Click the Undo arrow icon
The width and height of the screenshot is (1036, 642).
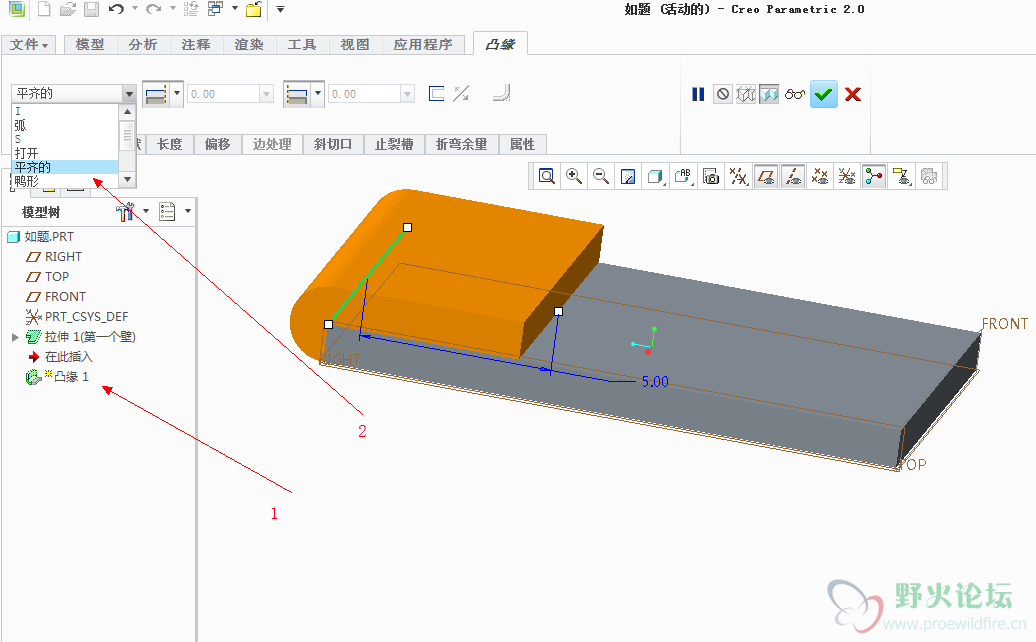pyautogui.click(x=116, y=9)
